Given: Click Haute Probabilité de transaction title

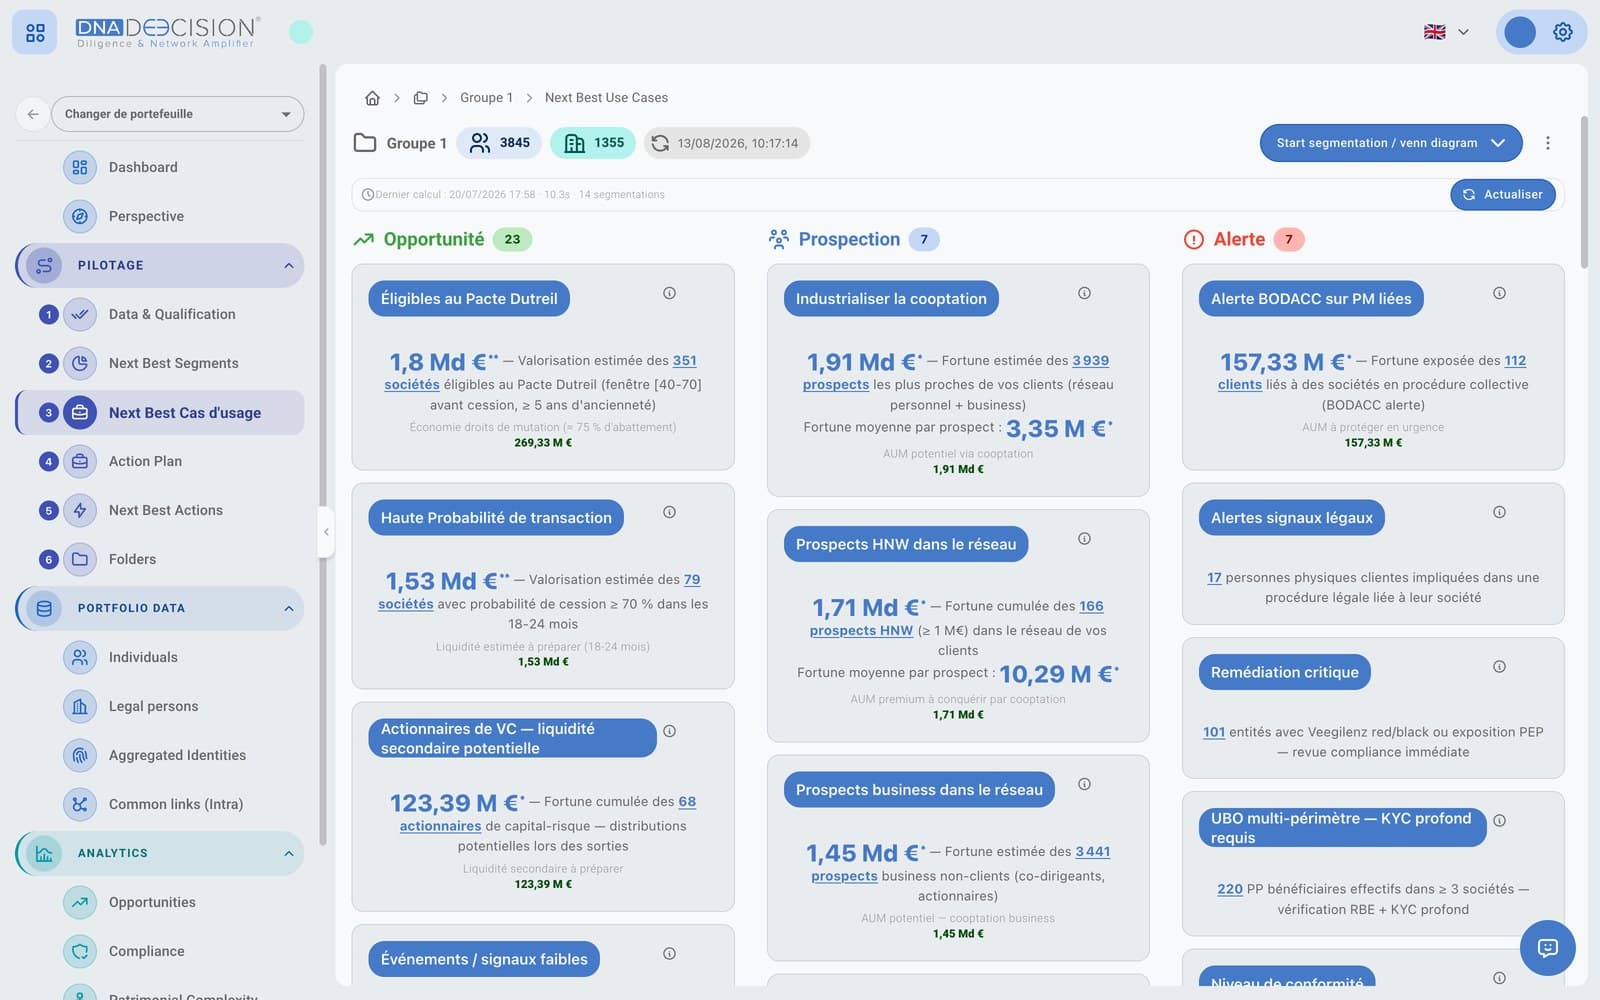Looking at the screenshot, I should click(496, 518).
